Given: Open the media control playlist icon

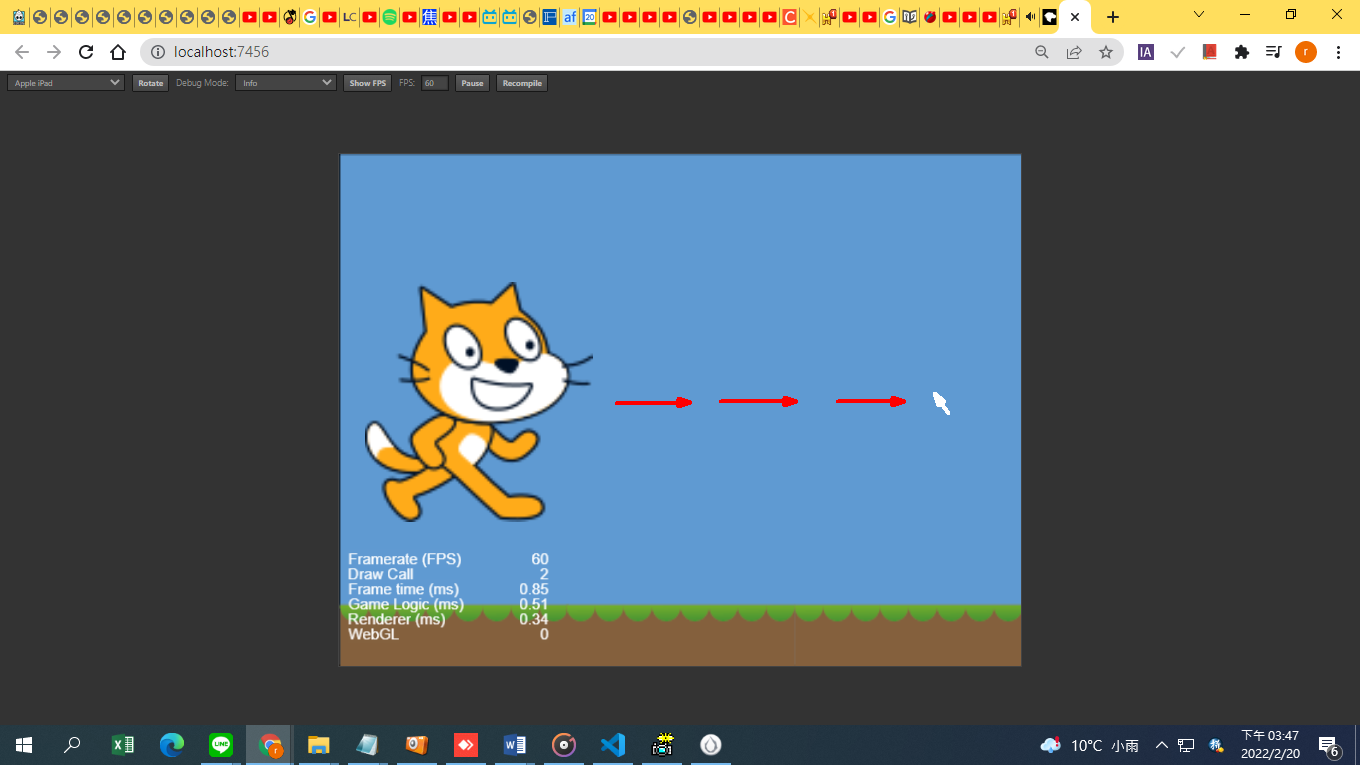Looking at the screenshot, I should 1274,52.
